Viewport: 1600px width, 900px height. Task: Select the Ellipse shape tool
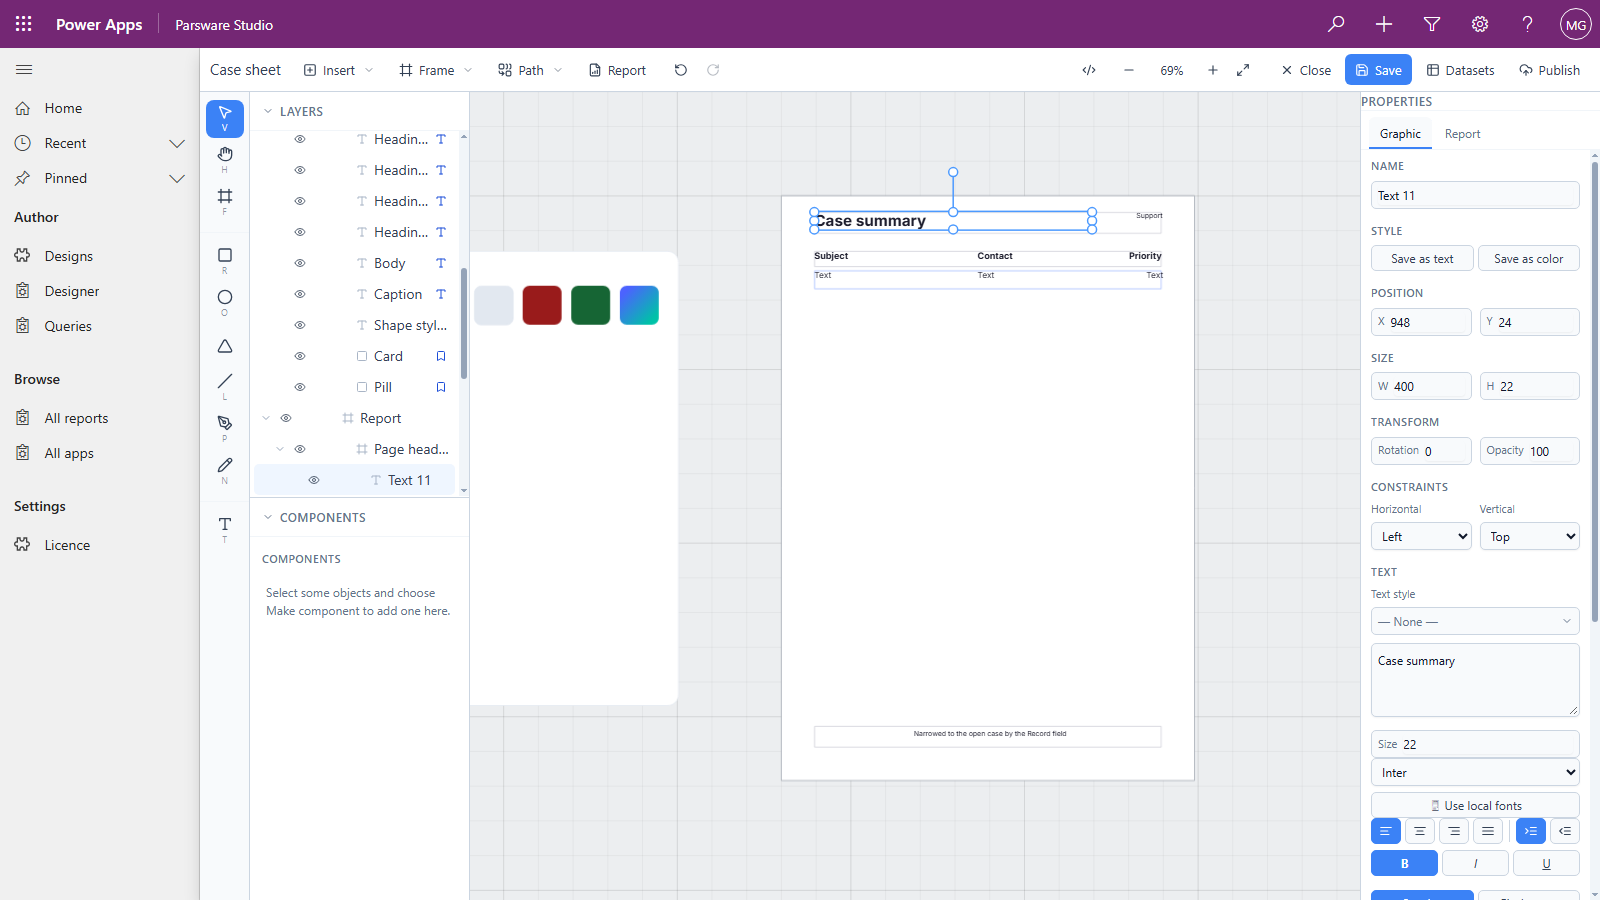click(x=225, y=302)
